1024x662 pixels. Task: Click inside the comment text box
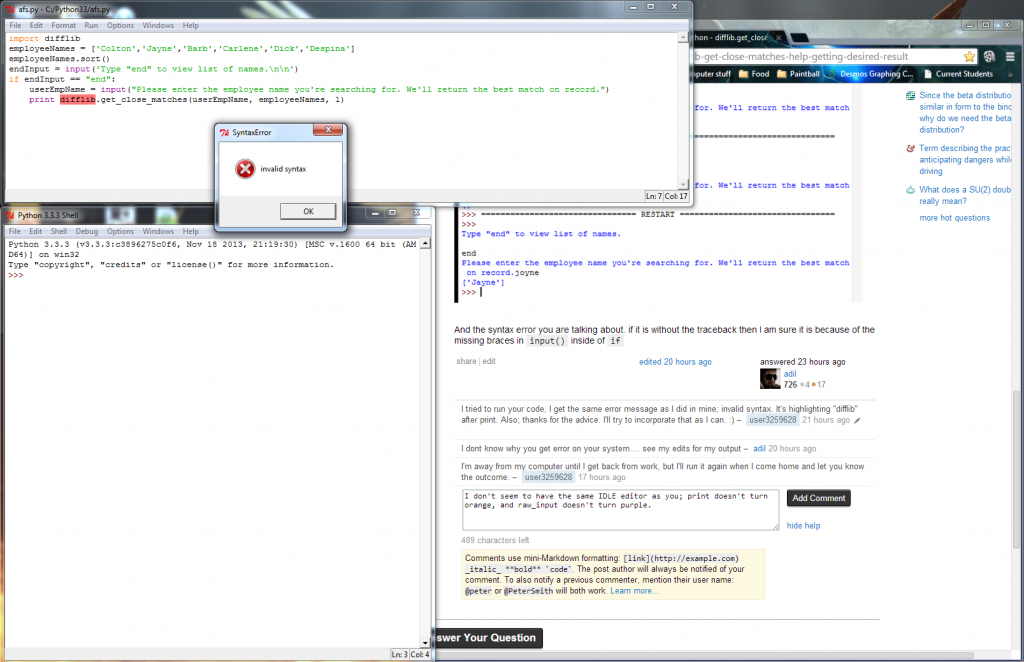[620, 509]
